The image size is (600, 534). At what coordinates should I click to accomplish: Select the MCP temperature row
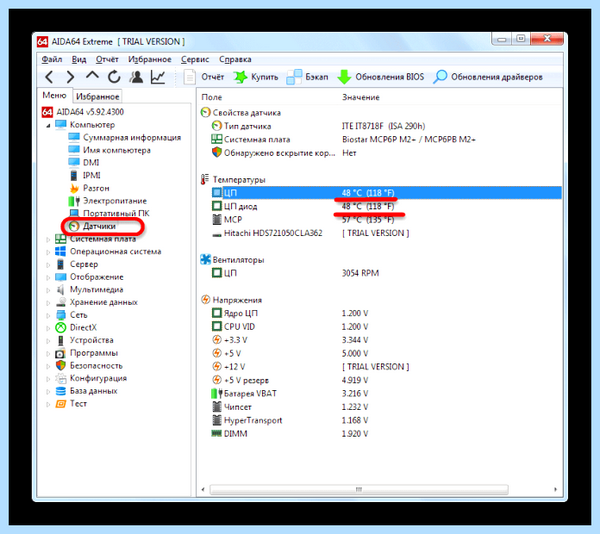tap(381, 220)
